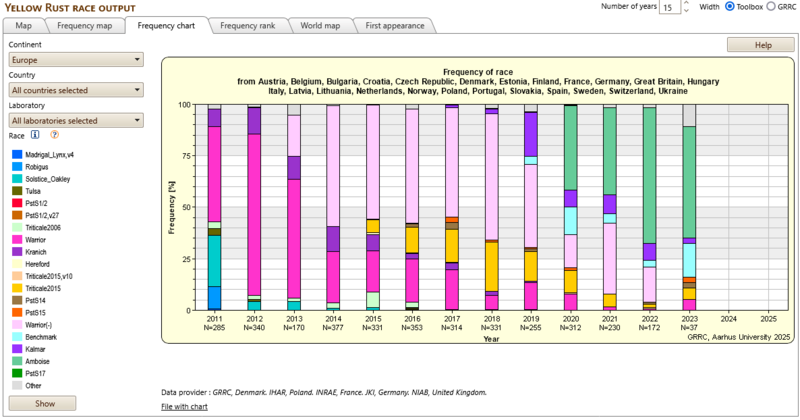Select the GRRC width radio button
This screenshot has width=800, height=420.
pos(770,7)
